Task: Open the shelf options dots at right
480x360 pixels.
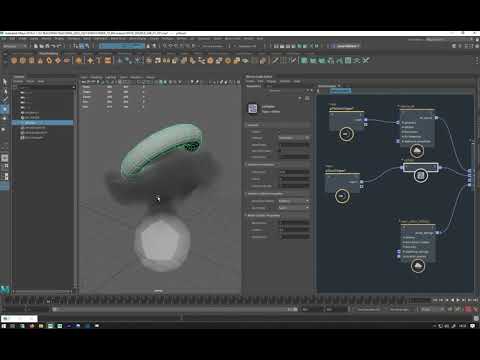Action: [476, 60]
